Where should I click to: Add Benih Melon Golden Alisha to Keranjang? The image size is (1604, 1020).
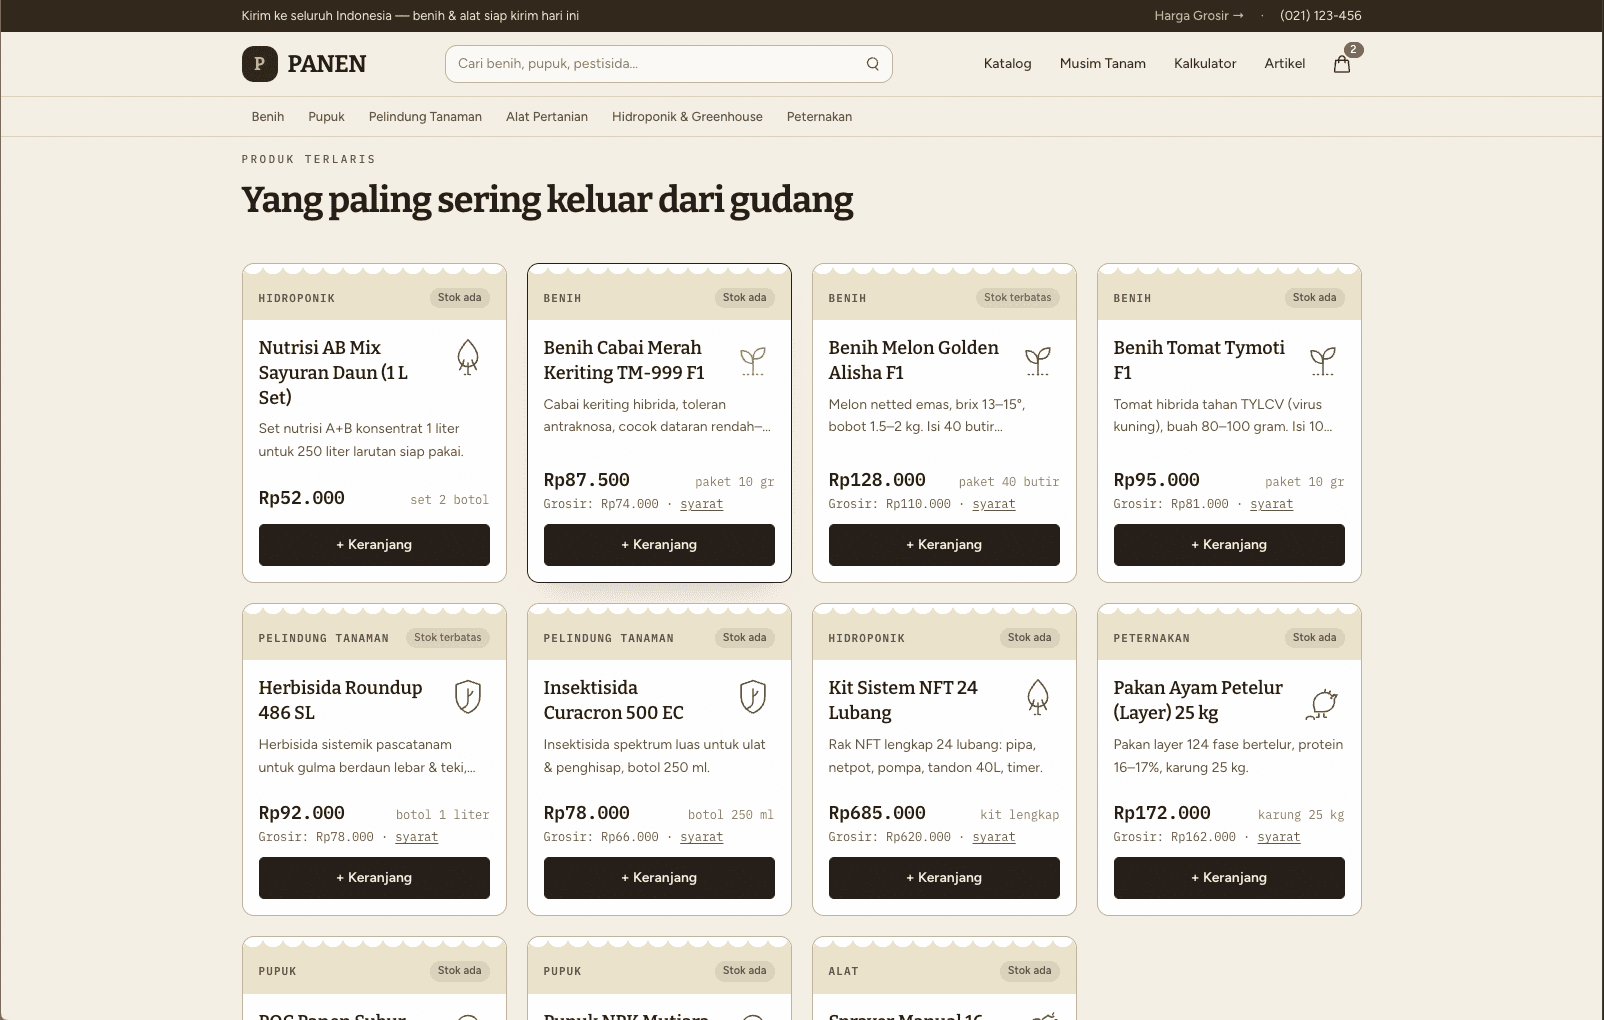pyautogui.click(x=944, y=545)
